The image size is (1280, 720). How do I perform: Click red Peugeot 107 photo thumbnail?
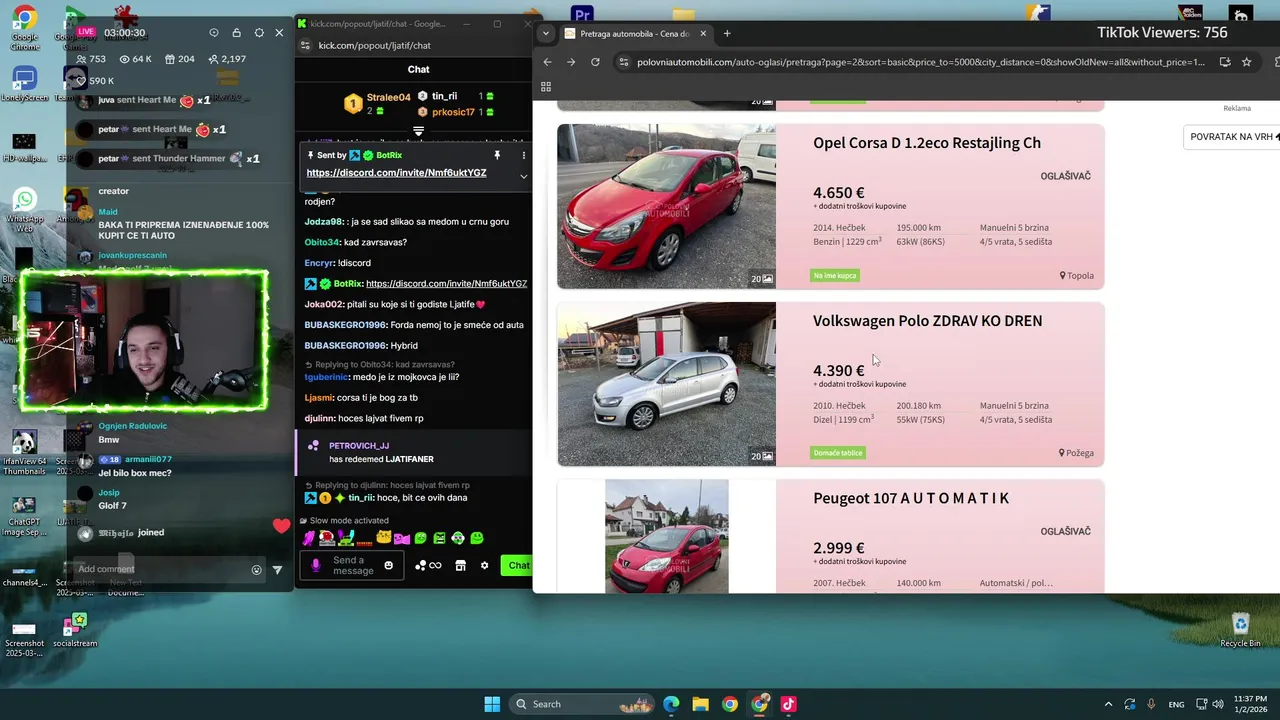pos(667,536)
